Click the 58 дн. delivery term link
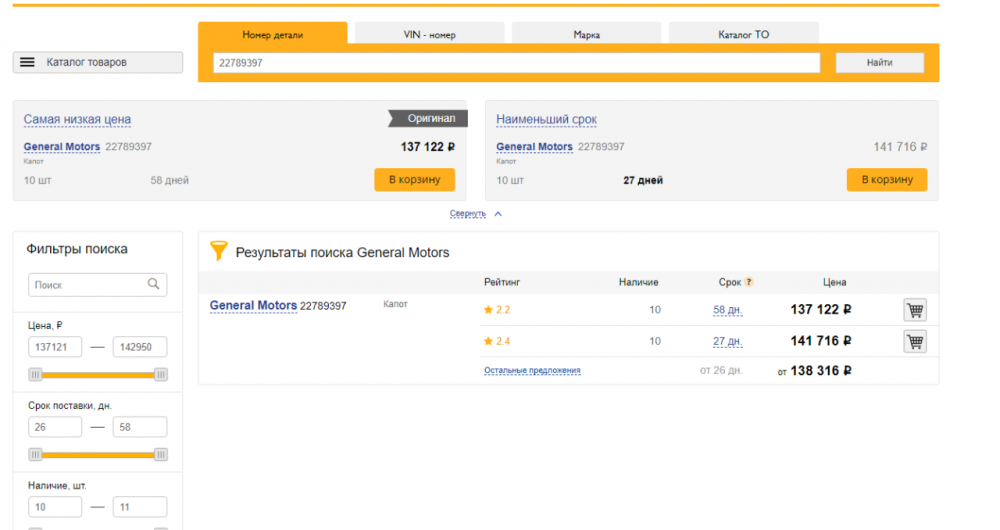The image size is (1000, 530). [x=728, y=310]
